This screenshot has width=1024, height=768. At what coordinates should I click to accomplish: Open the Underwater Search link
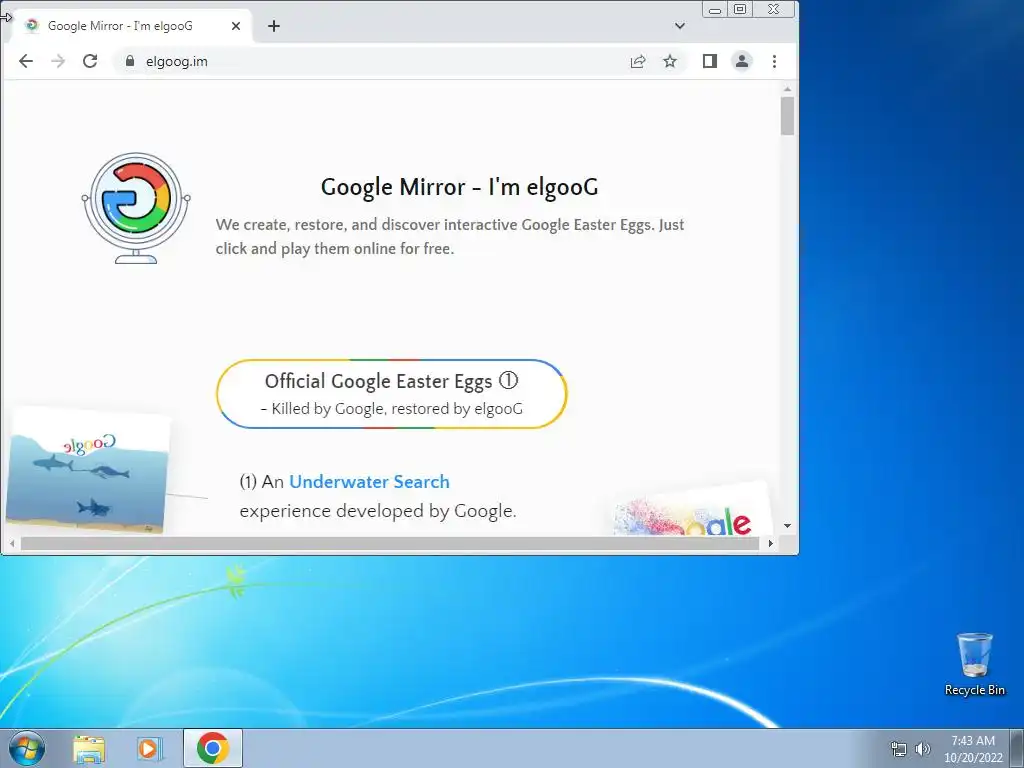click(x=369, y=482)
